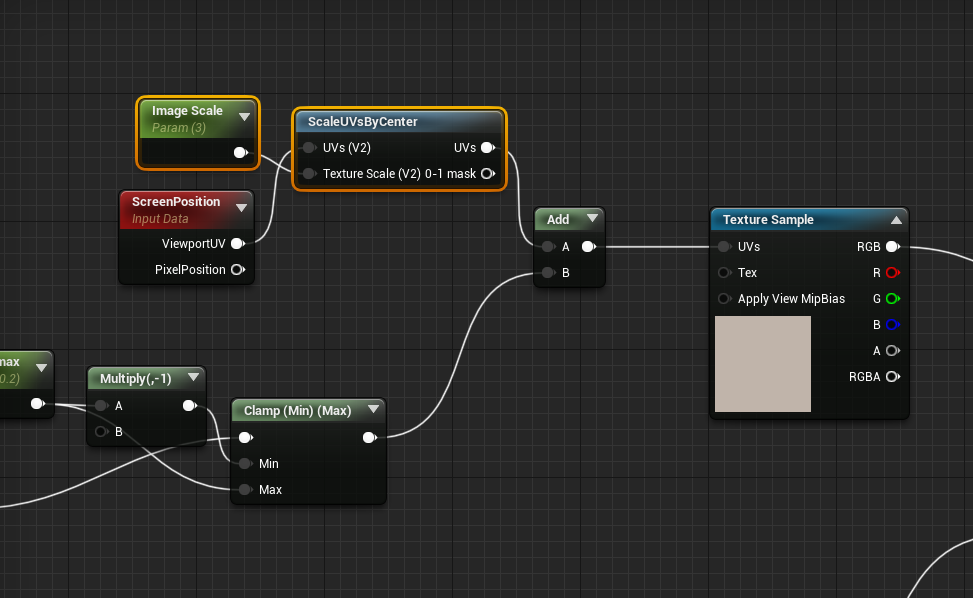Expand the ScreenPosition node arrow
973x598 pixels.
click(241, 207)
